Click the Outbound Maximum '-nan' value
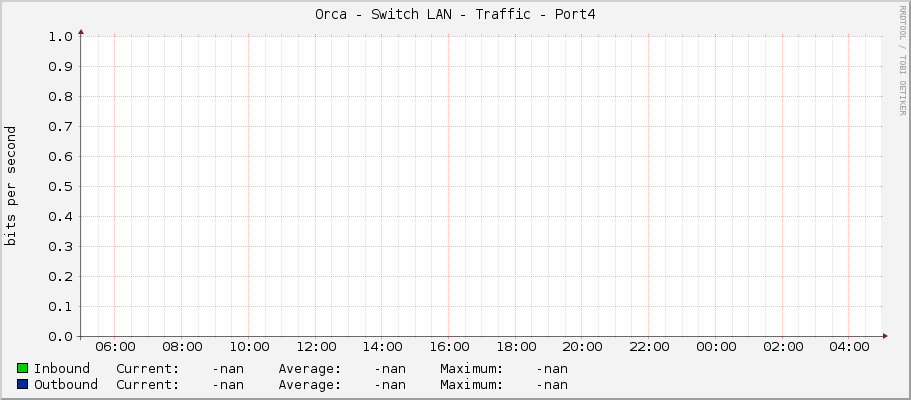The height and width of the screenshot is (400, 911). tap(552, 384)
